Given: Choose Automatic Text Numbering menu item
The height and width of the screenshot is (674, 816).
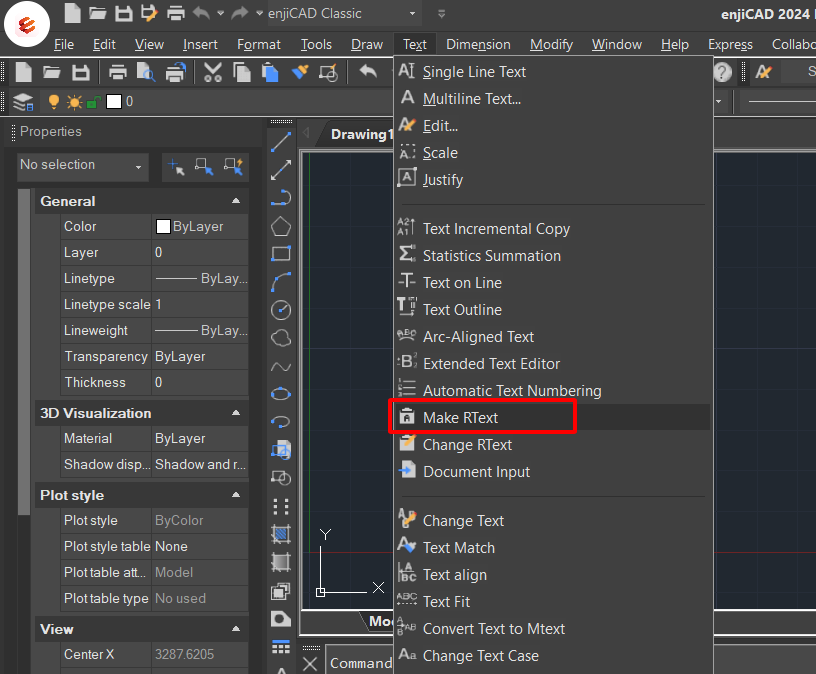Looking at the screenshot, I should (552, 390).
